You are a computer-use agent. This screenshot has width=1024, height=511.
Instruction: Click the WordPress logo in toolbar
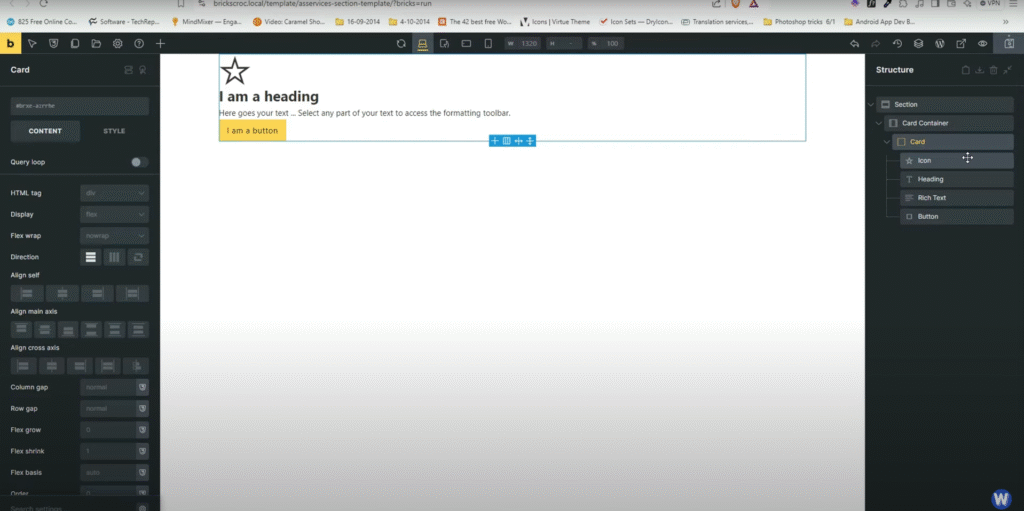940,43
